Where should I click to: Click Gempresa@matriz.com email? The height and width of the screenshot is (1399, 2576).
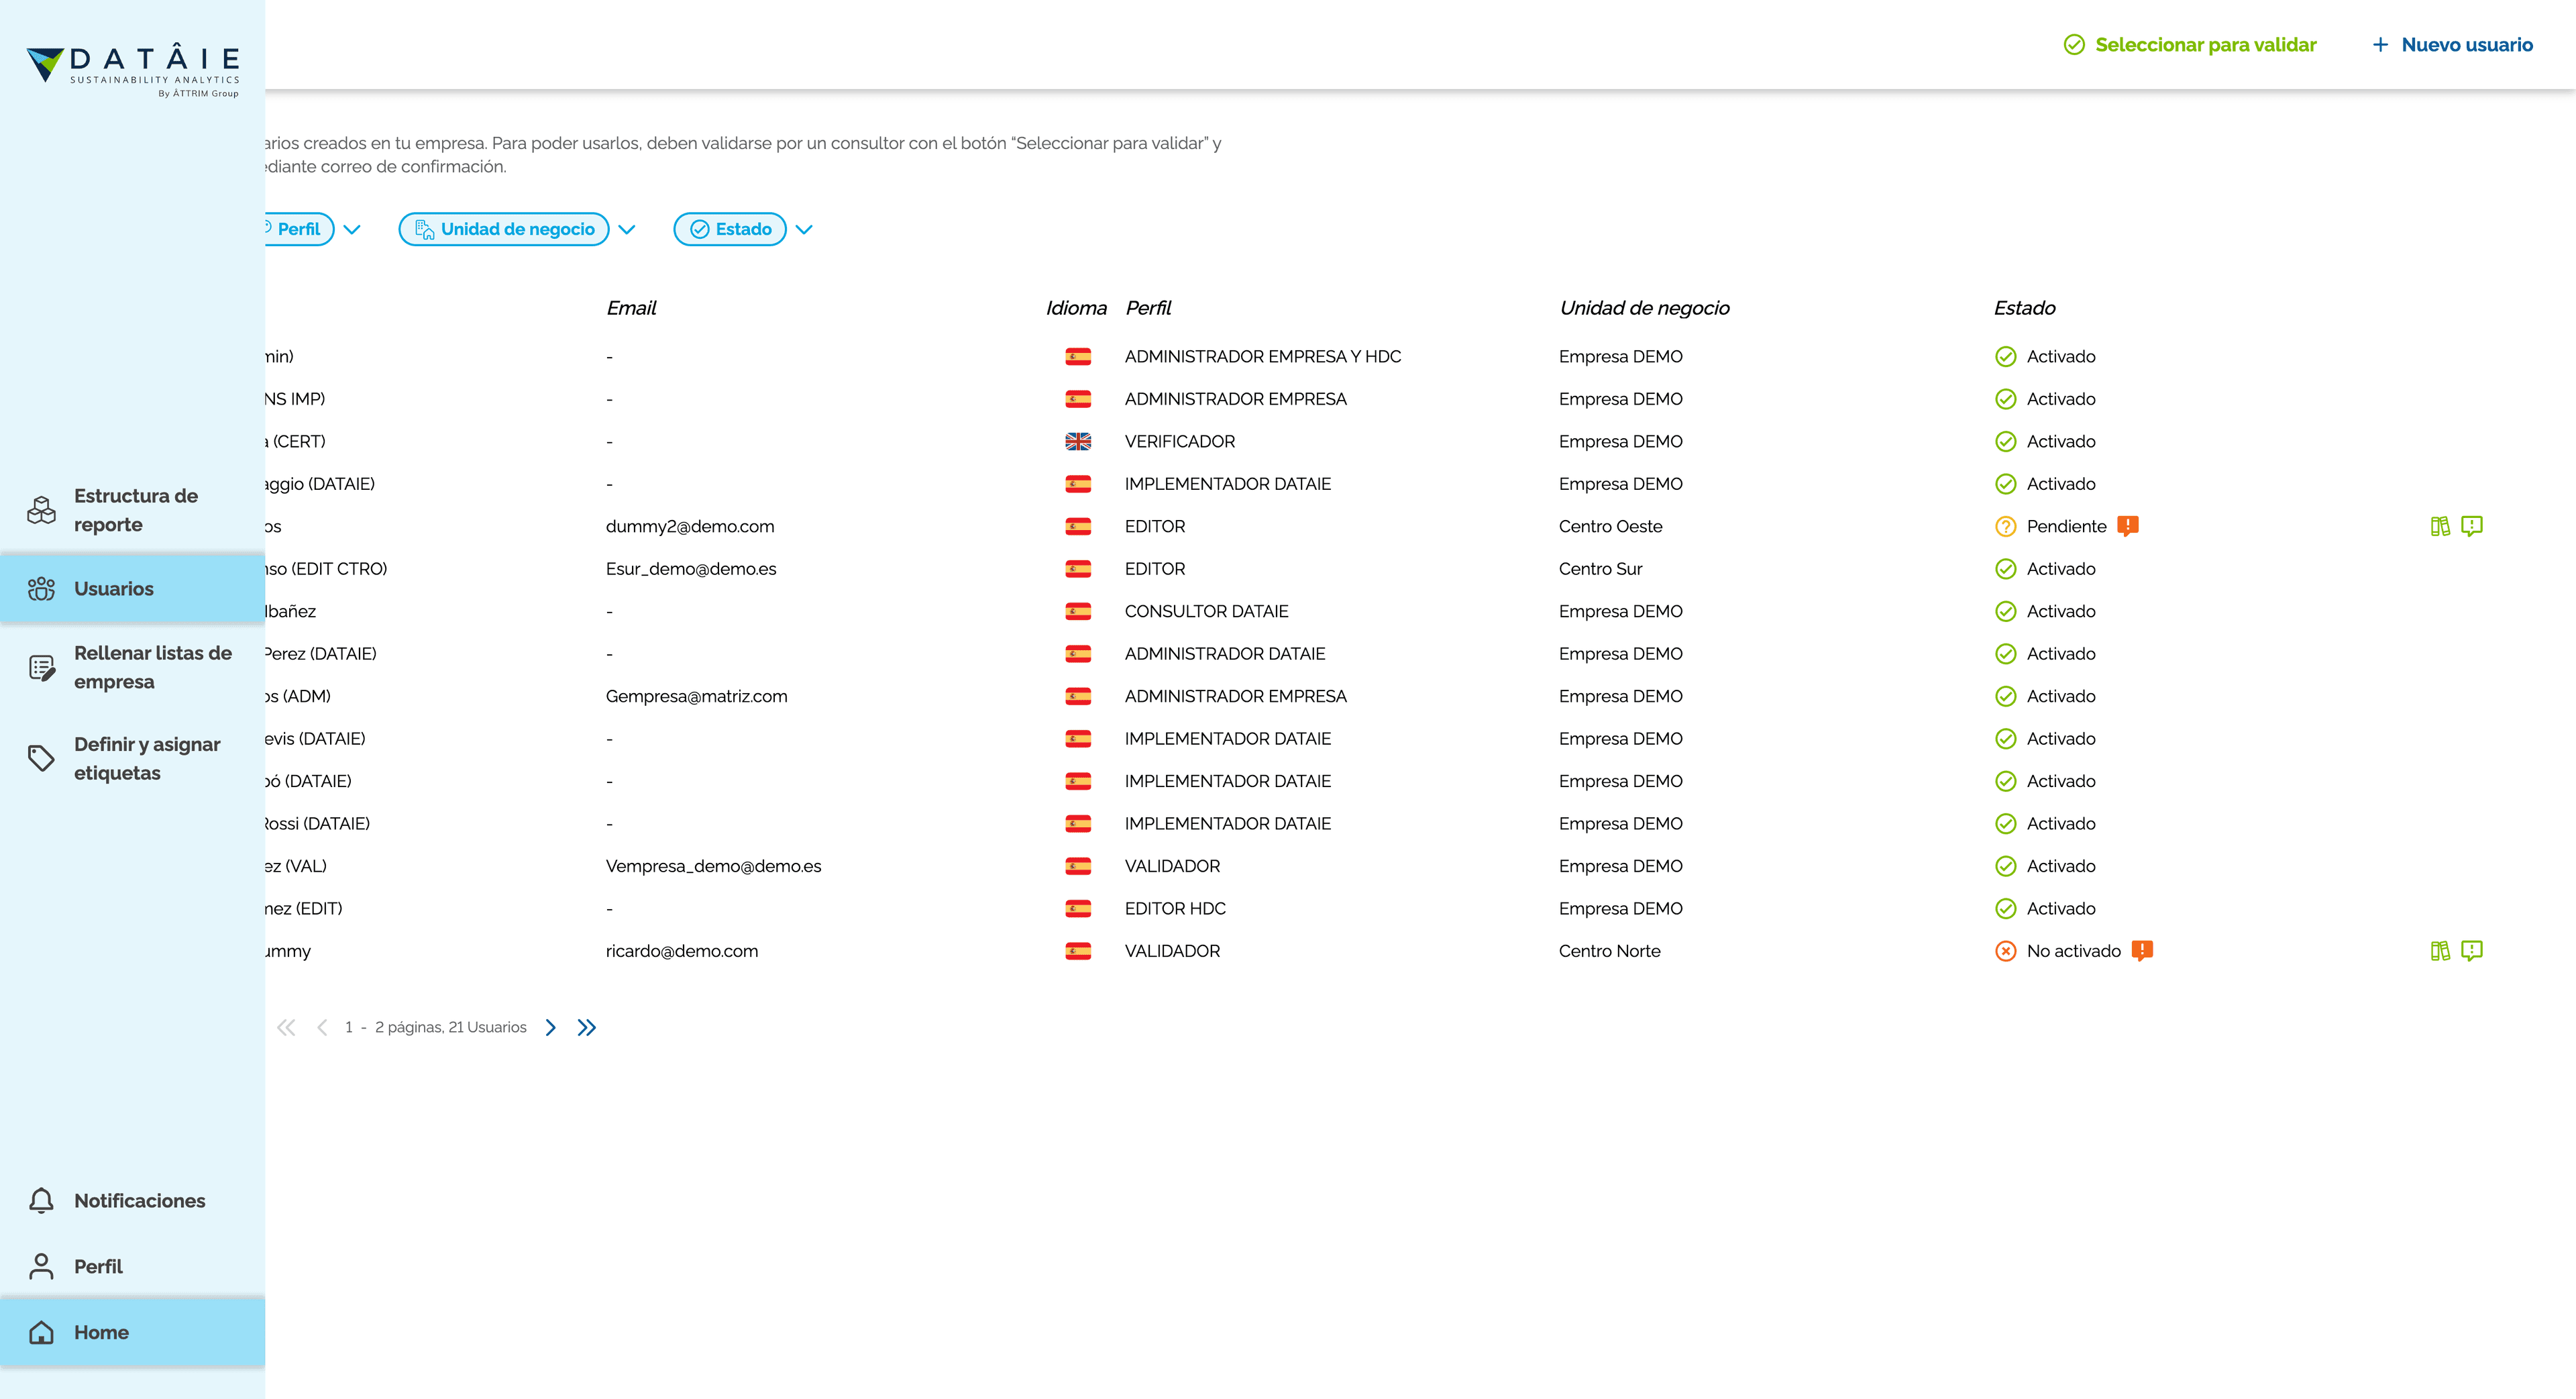696,696
